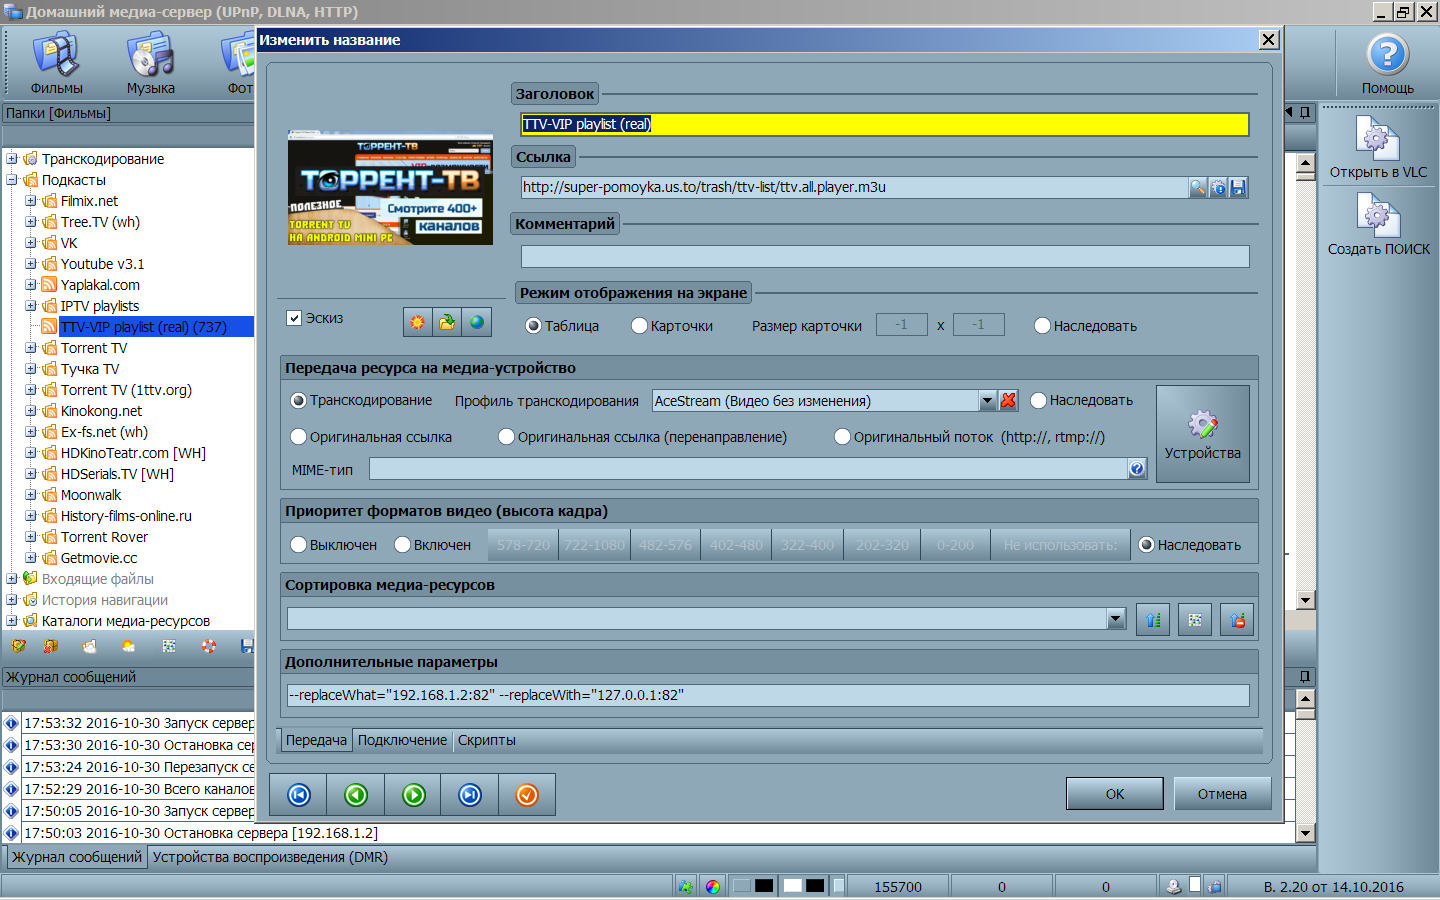Toggle the Эскиз checkbox
Viewport: 1440px width, 900px height.
coord(294,318)
